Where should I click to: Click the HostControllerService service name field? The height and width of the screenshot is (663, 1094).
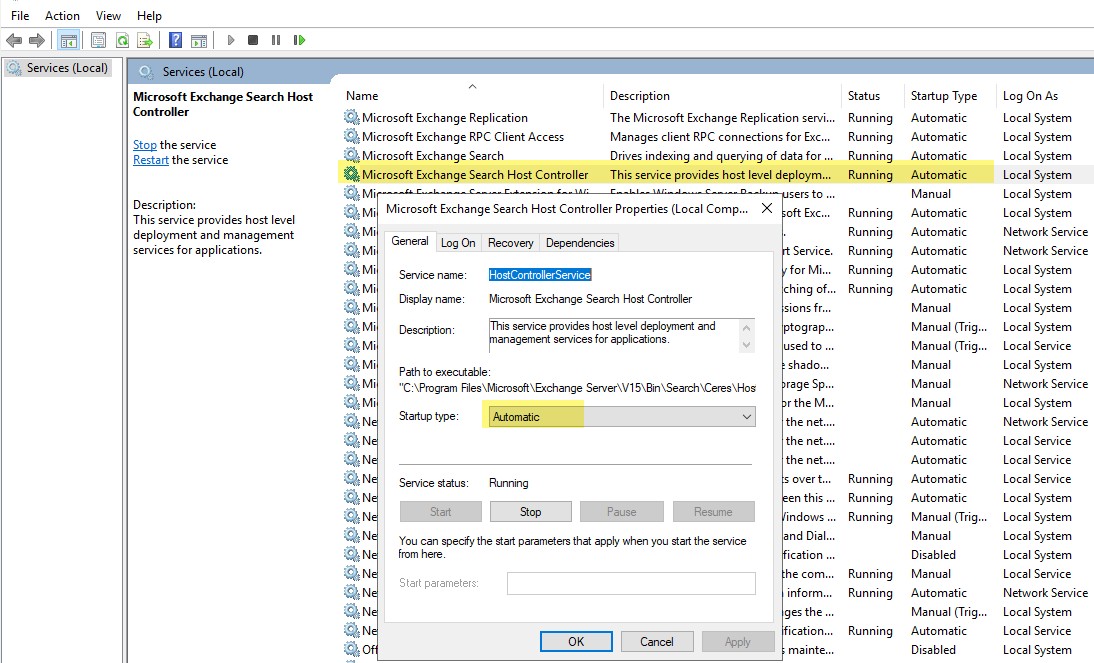[x=540, y=275]
